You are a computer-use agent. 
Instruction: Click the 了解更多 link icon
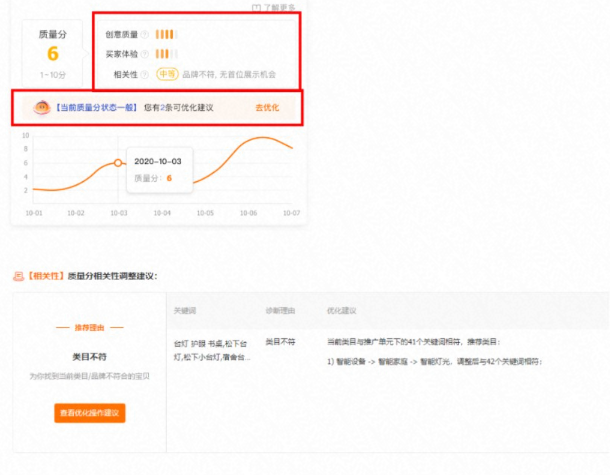pos(256,8)
